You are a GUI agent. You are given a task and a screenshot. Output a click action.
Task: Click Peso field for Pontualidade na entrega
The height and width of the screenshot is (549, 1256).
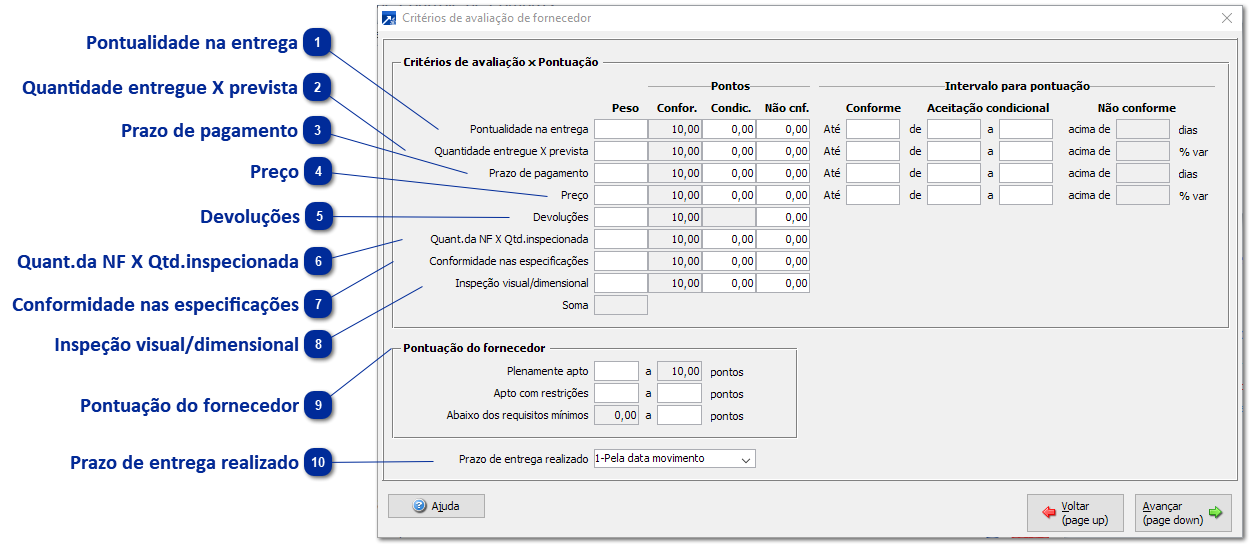tap(621, 129)
